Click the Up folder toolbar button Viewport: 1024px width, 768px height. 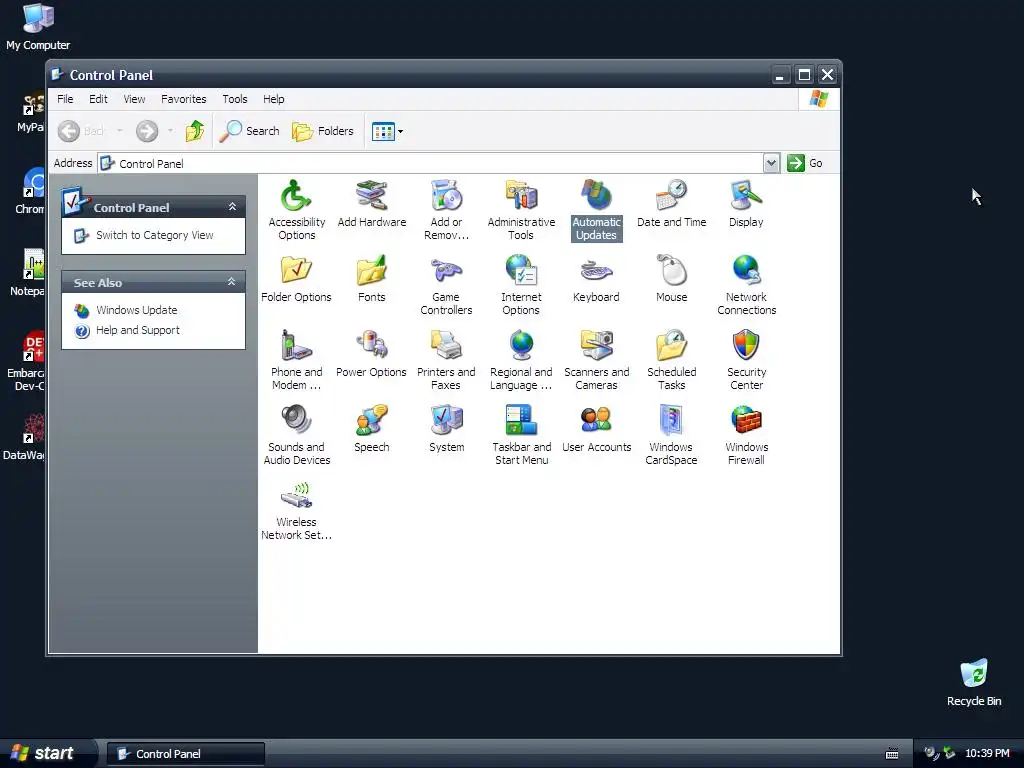(x=195, y=131)
